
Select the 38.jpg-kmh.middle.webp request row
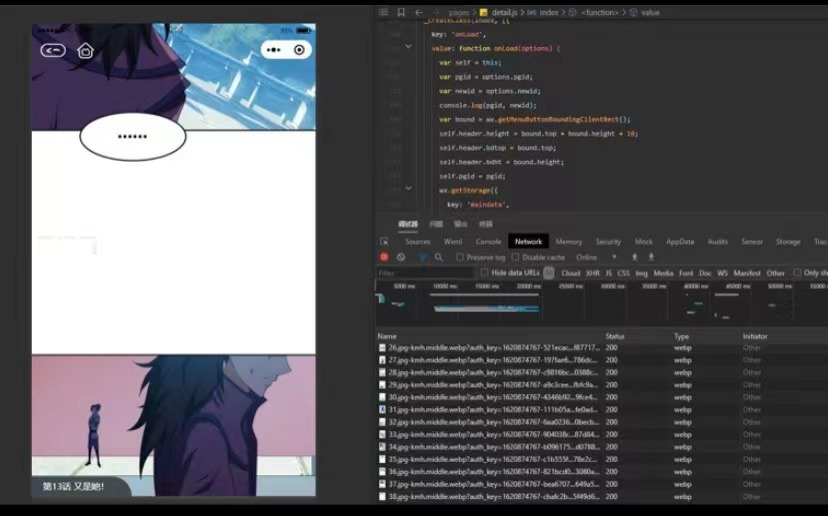pos(601,496)
